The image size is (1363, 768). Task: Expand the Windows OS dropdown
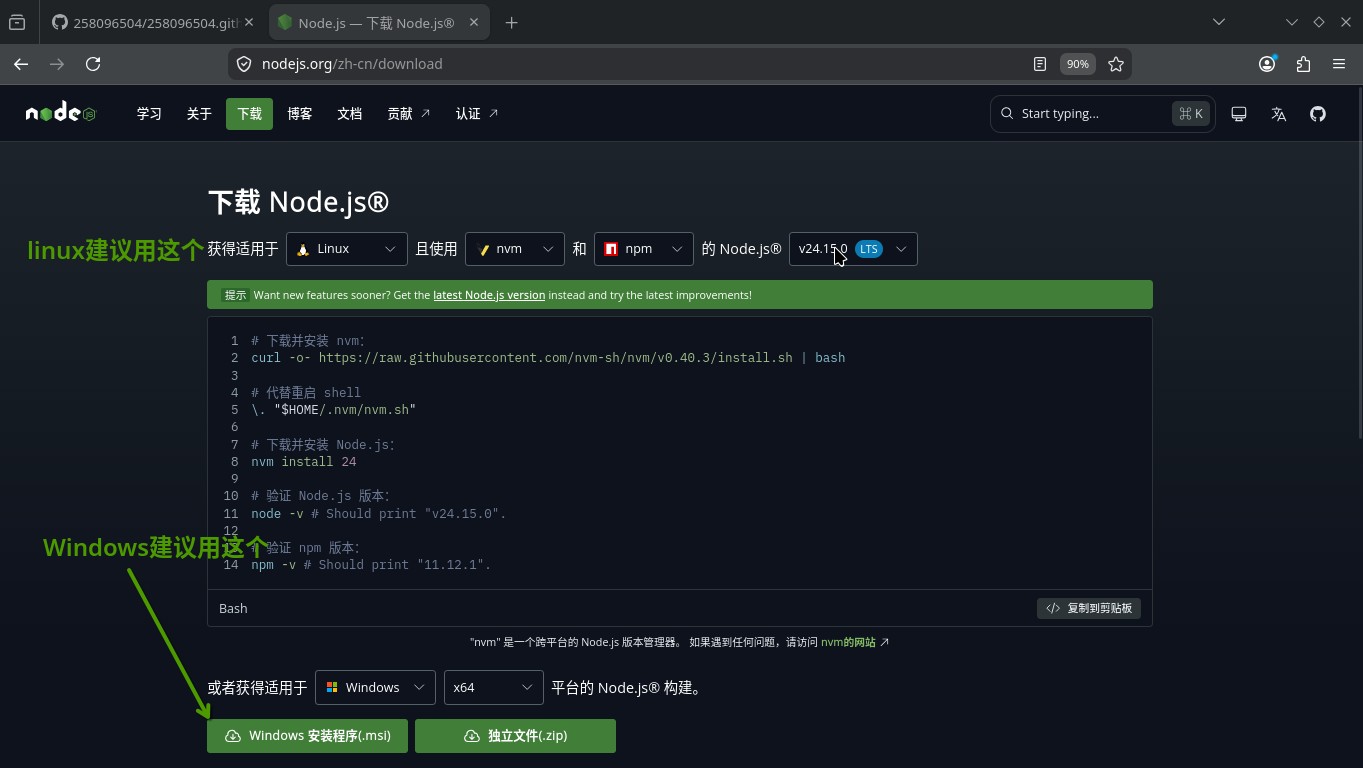[375, 687]
